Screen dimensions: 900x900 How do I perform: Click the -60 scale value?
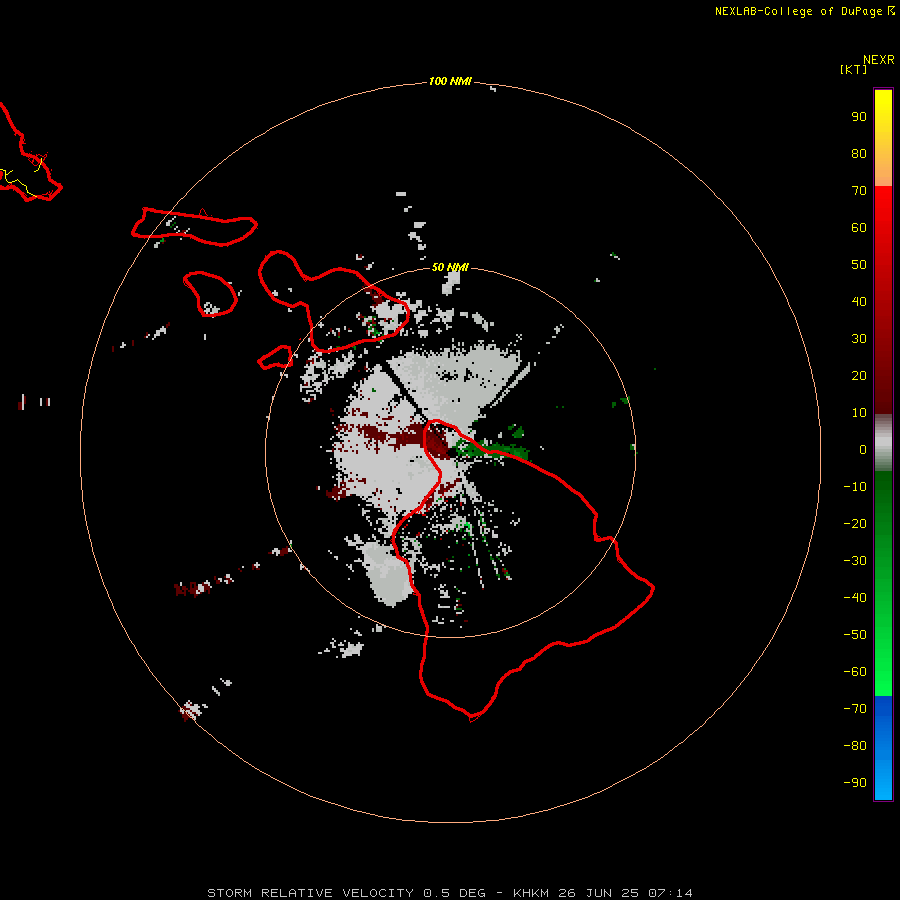855,672
